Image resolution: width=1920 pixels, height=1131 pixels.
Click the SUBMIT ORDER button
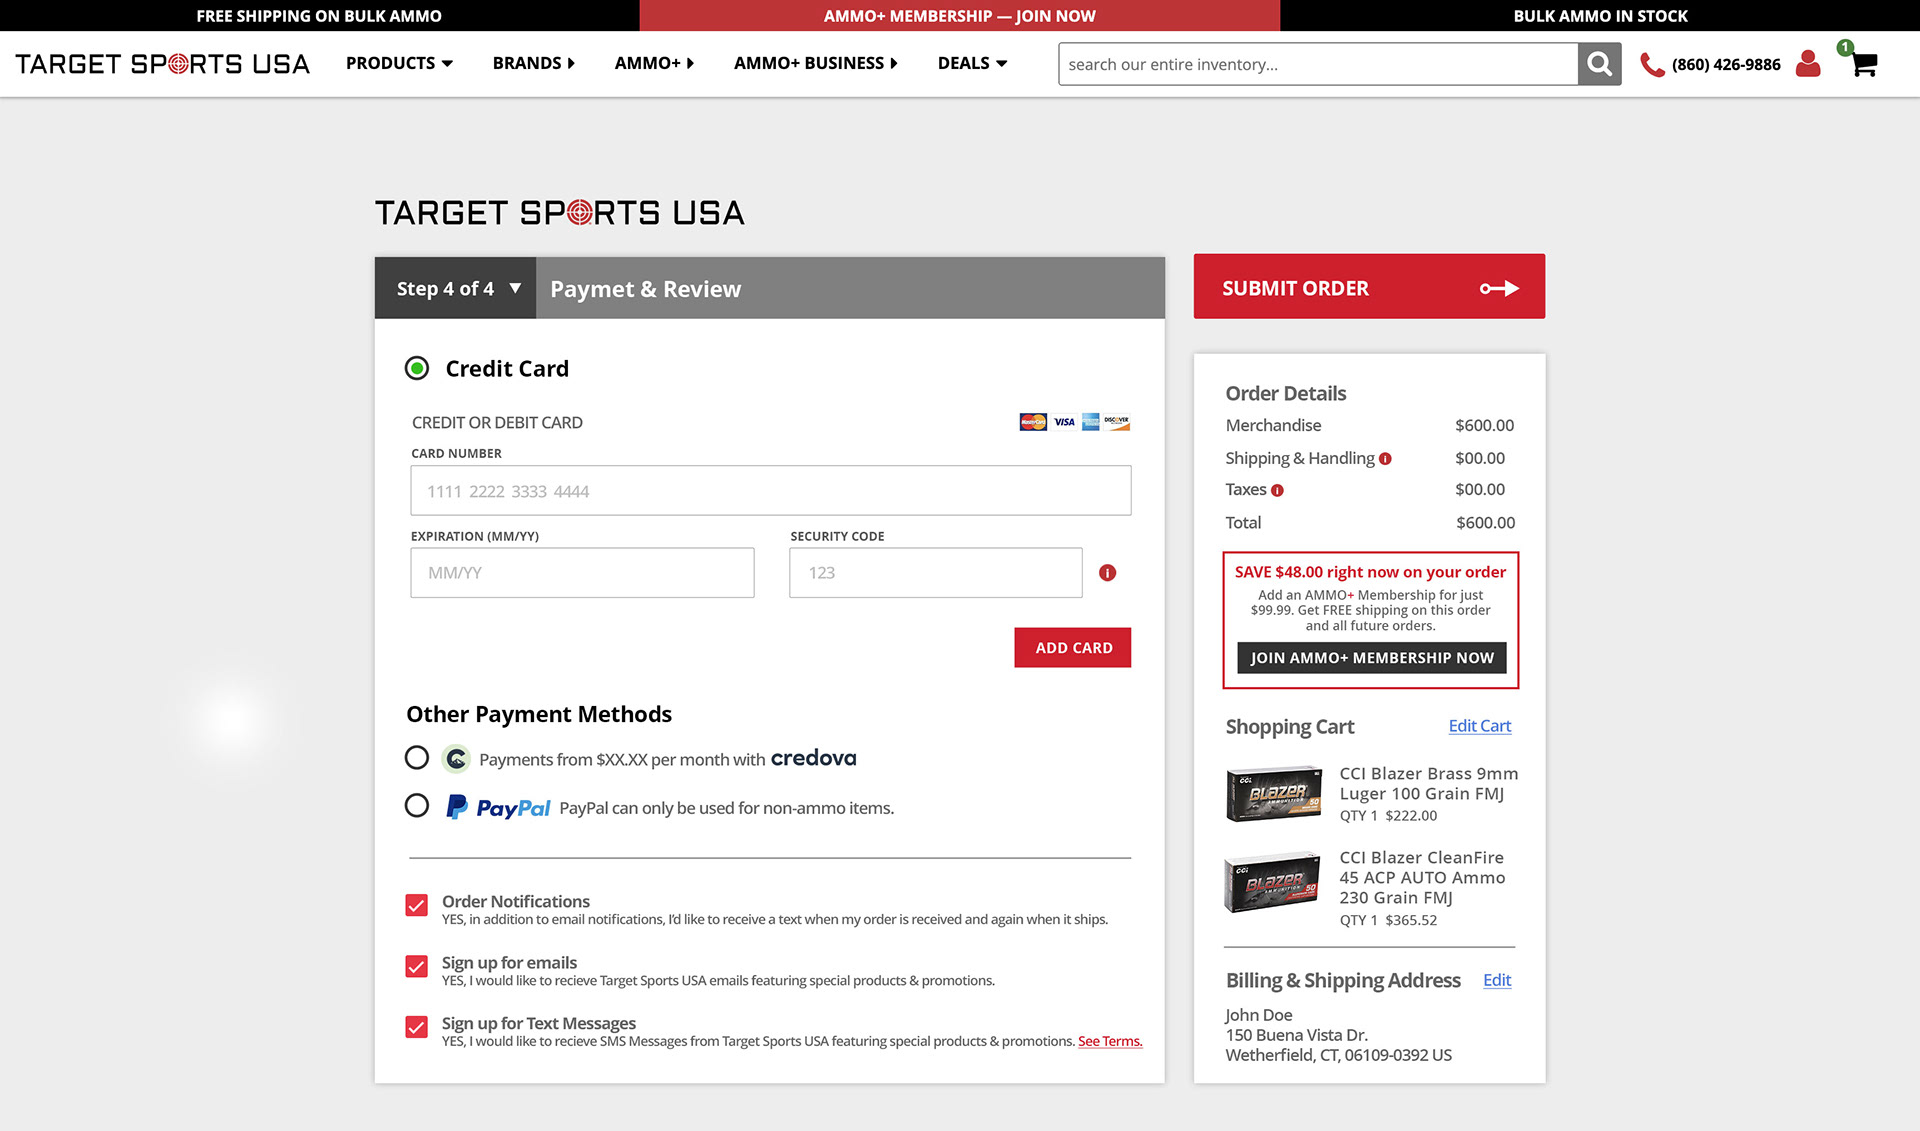pyautogui.click(x=1368, y=287)
